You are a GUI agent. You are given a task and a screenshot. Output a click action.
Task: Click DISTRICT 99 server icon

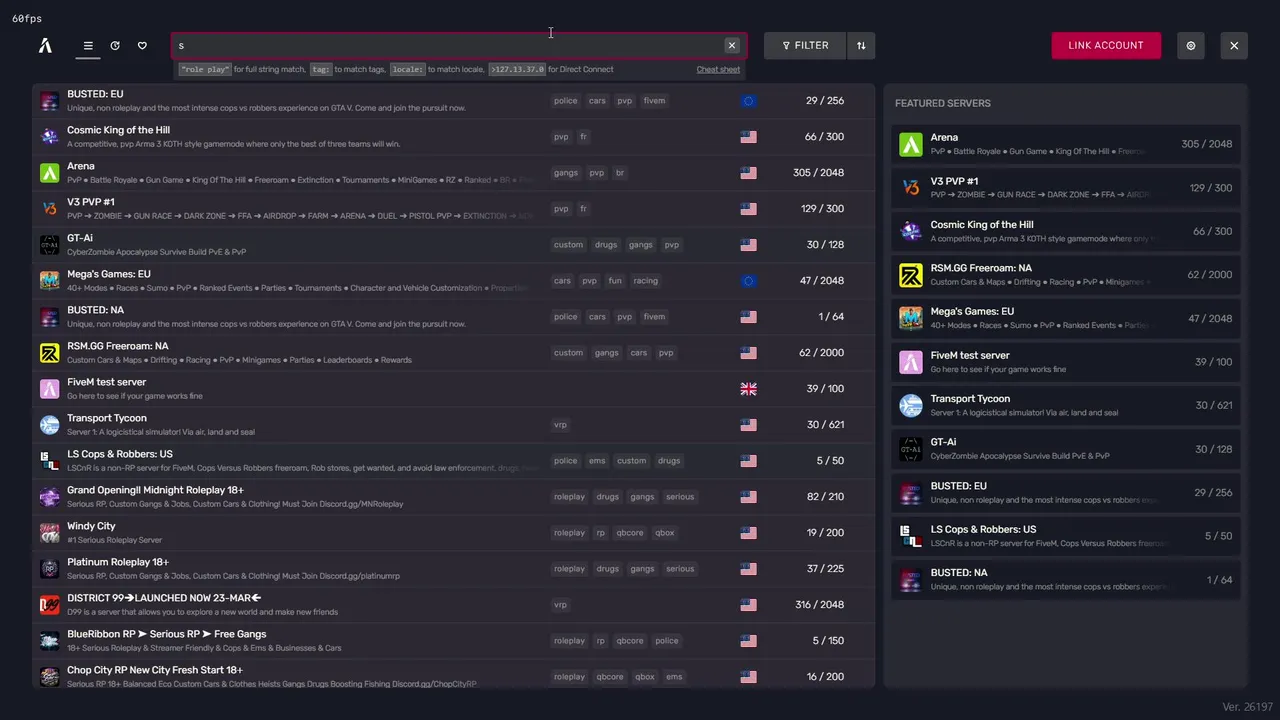(49, 605)
